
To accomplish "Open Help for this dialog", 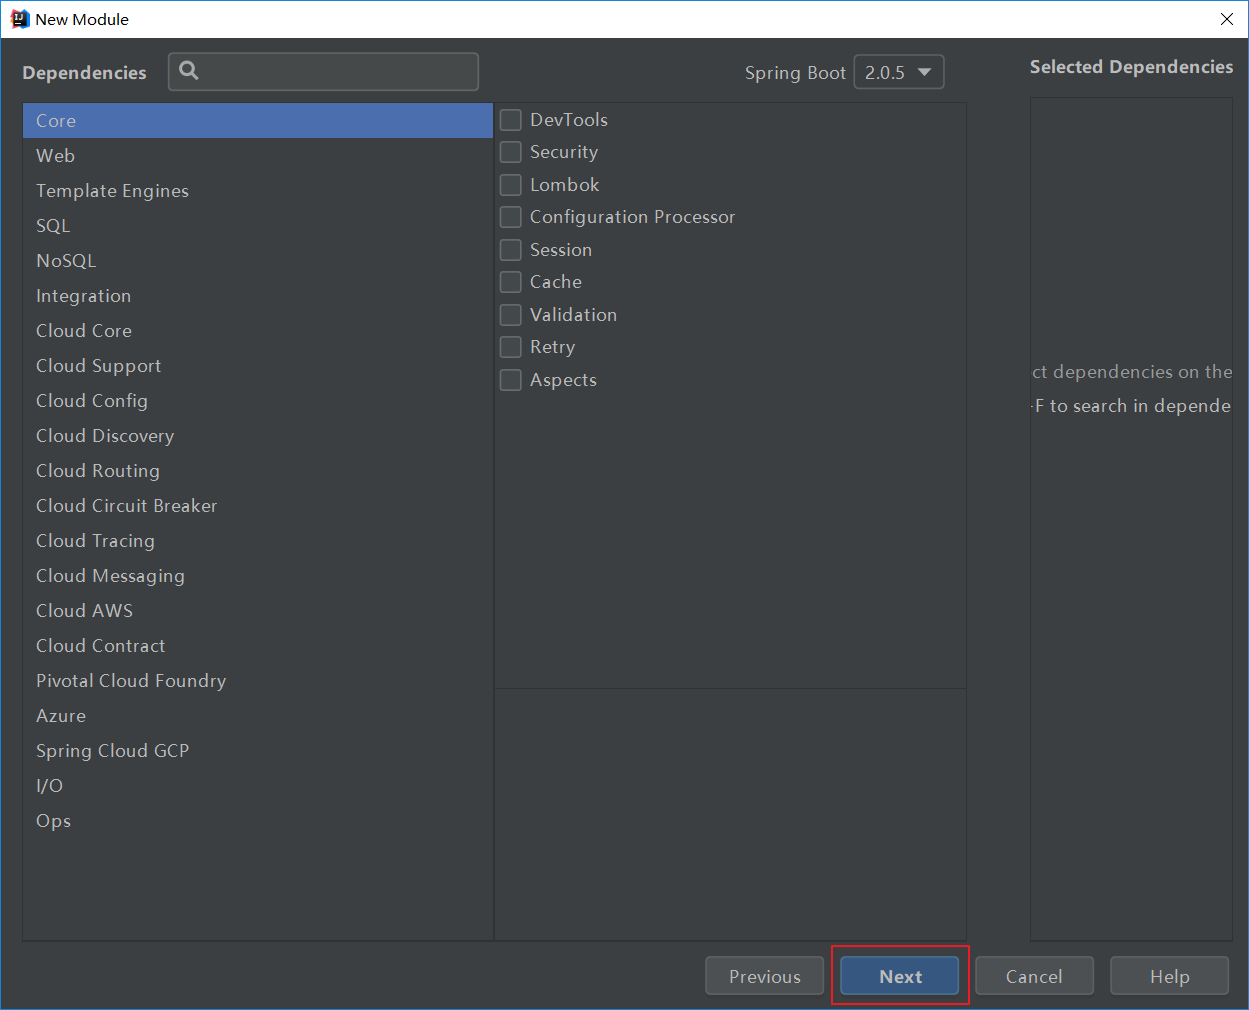I will pos(1169,976).
